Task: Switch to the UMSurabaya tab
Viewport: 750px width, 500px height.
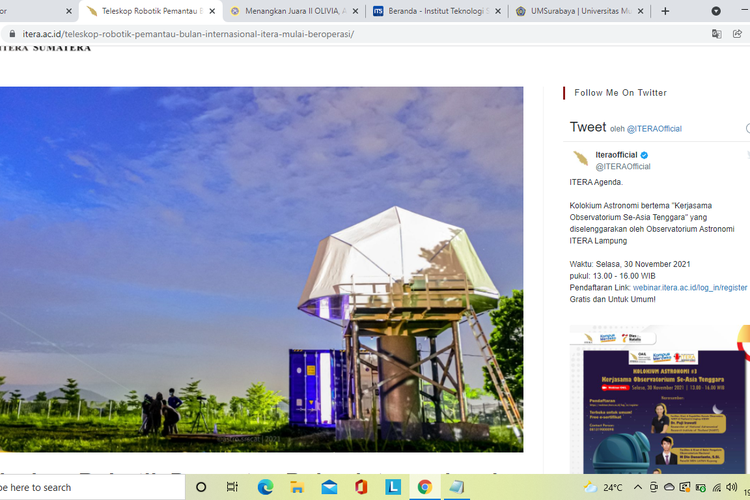Action: tap(570, 11)
